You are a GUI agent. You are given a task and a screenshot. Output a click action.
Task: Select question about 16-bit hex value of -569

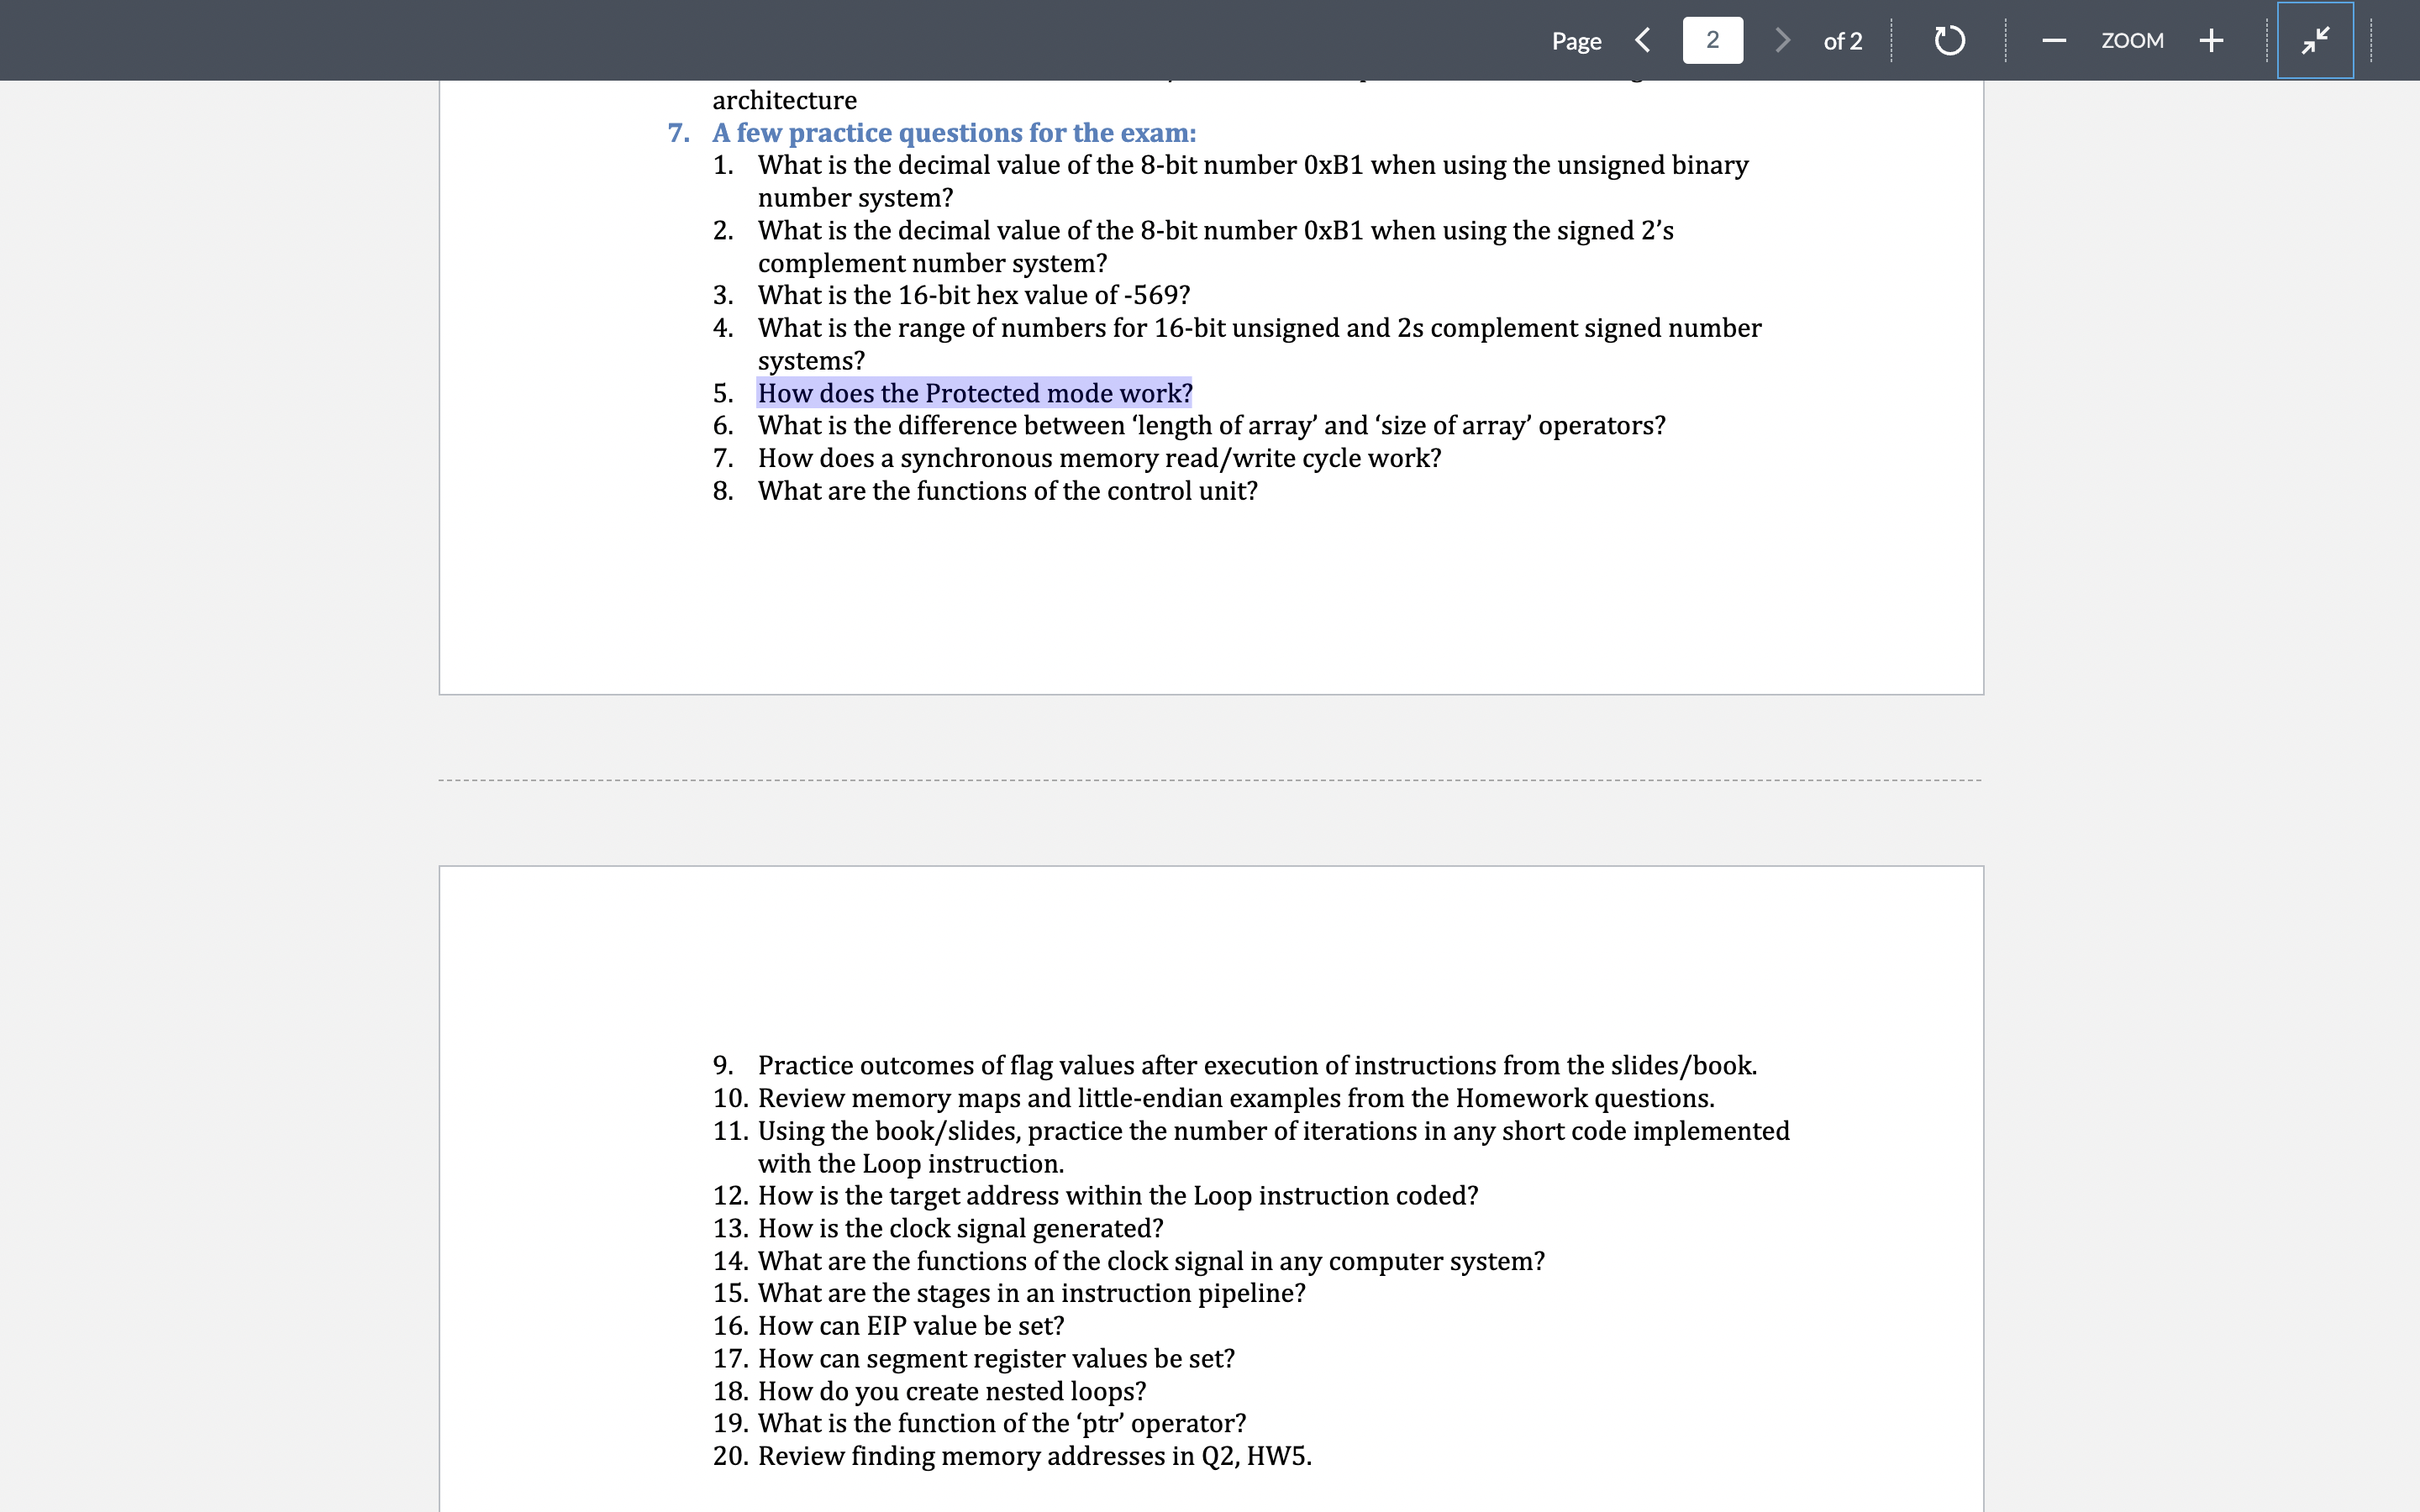tap(971, 295)
